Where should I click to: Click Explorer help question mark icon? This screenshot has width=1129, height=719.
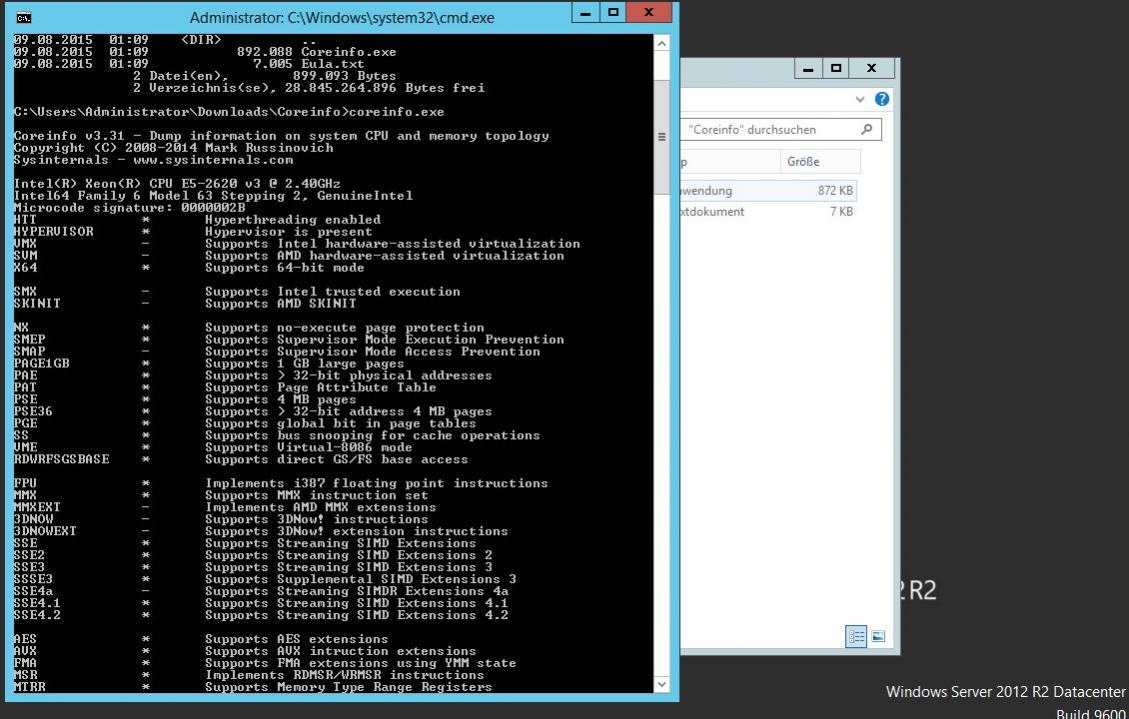click(881, 99)
